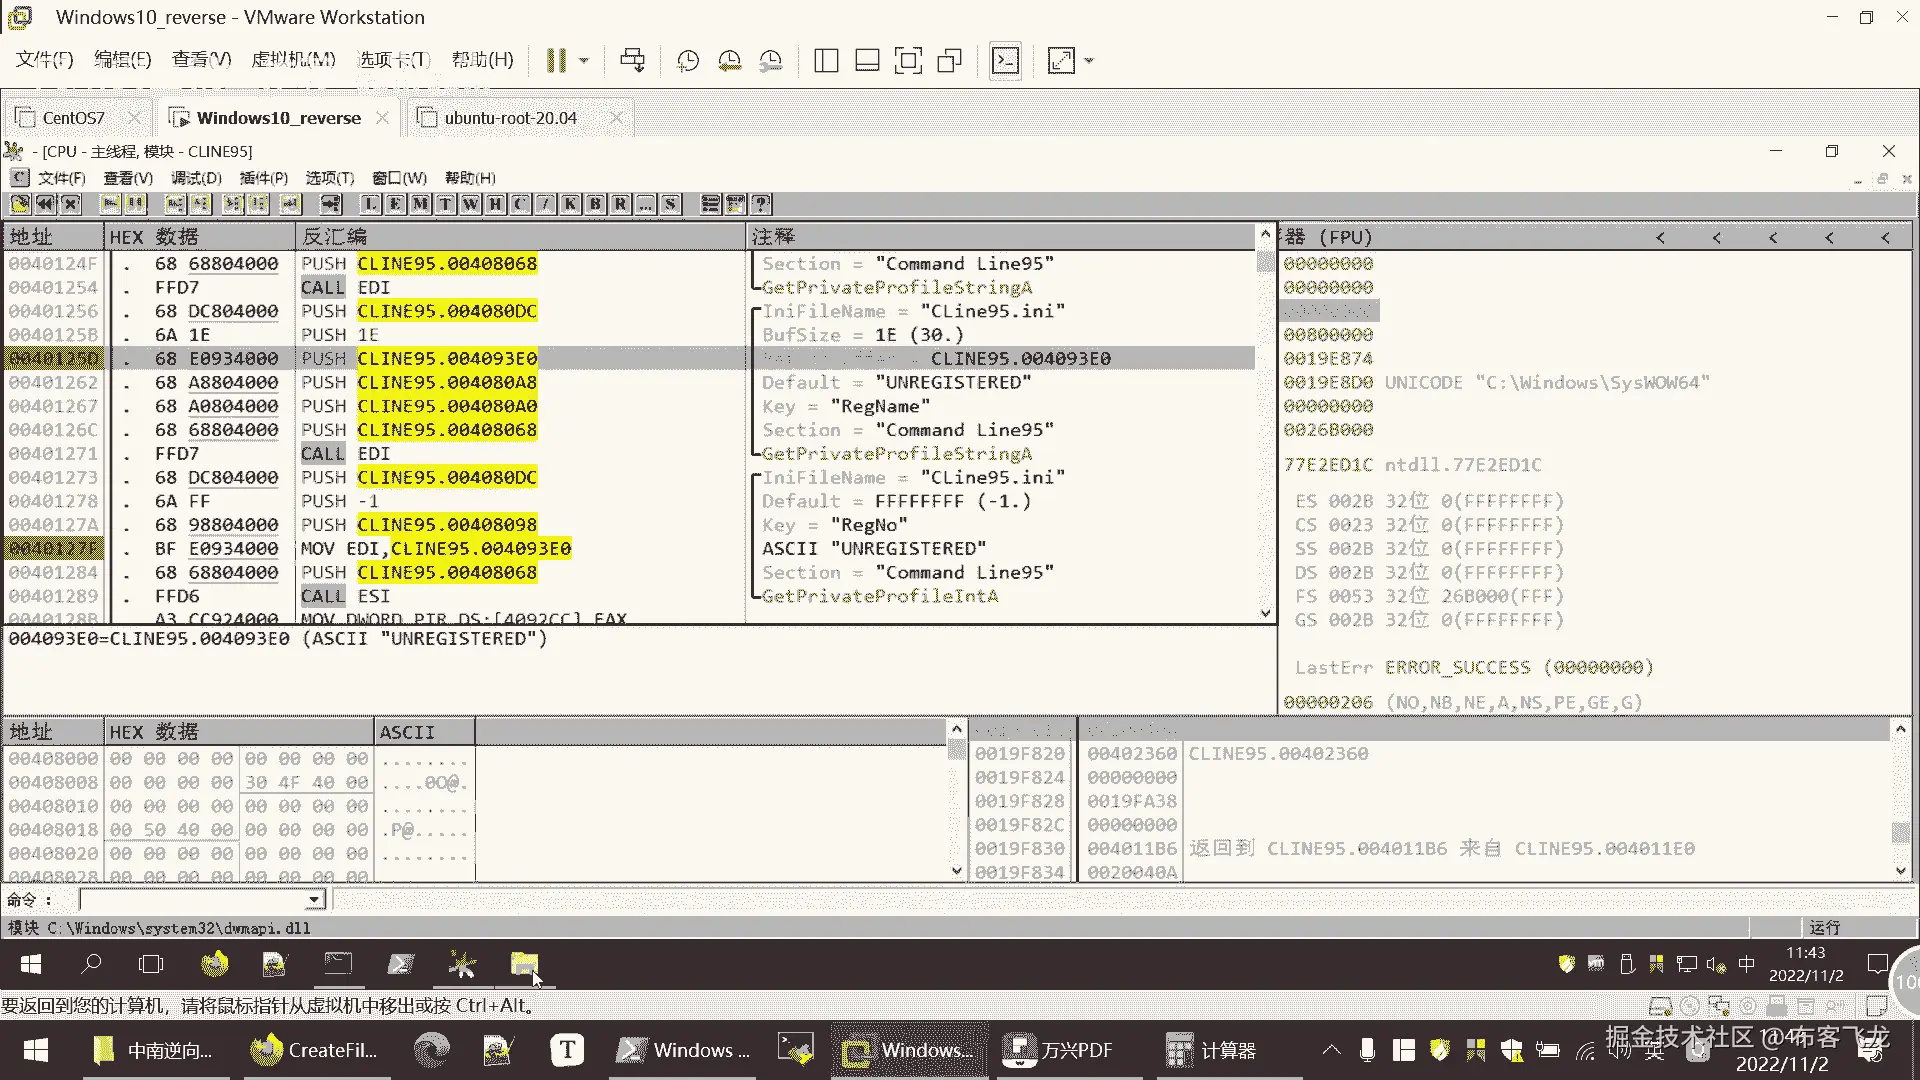Click the VMware pause virtual machine icon
This screenshot has width=1920, height=1080.
[556, 60]
